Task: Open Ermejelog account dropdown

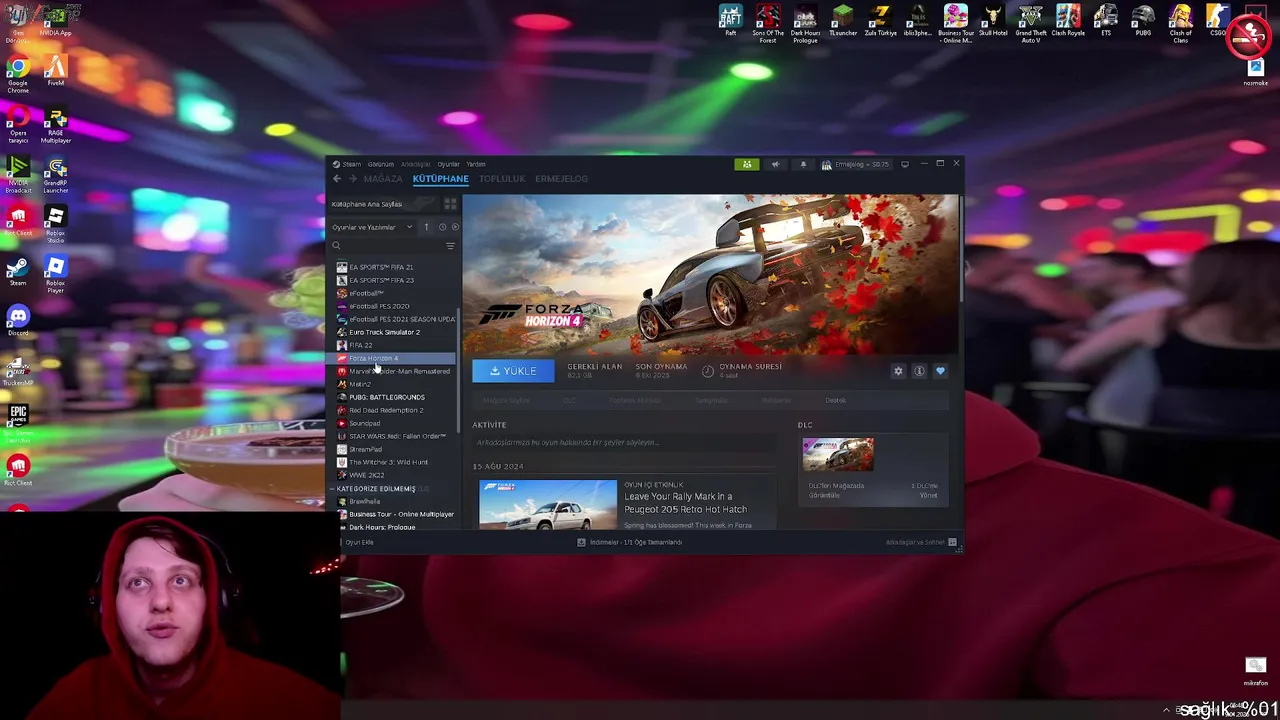Action: [x=855, y=164]
